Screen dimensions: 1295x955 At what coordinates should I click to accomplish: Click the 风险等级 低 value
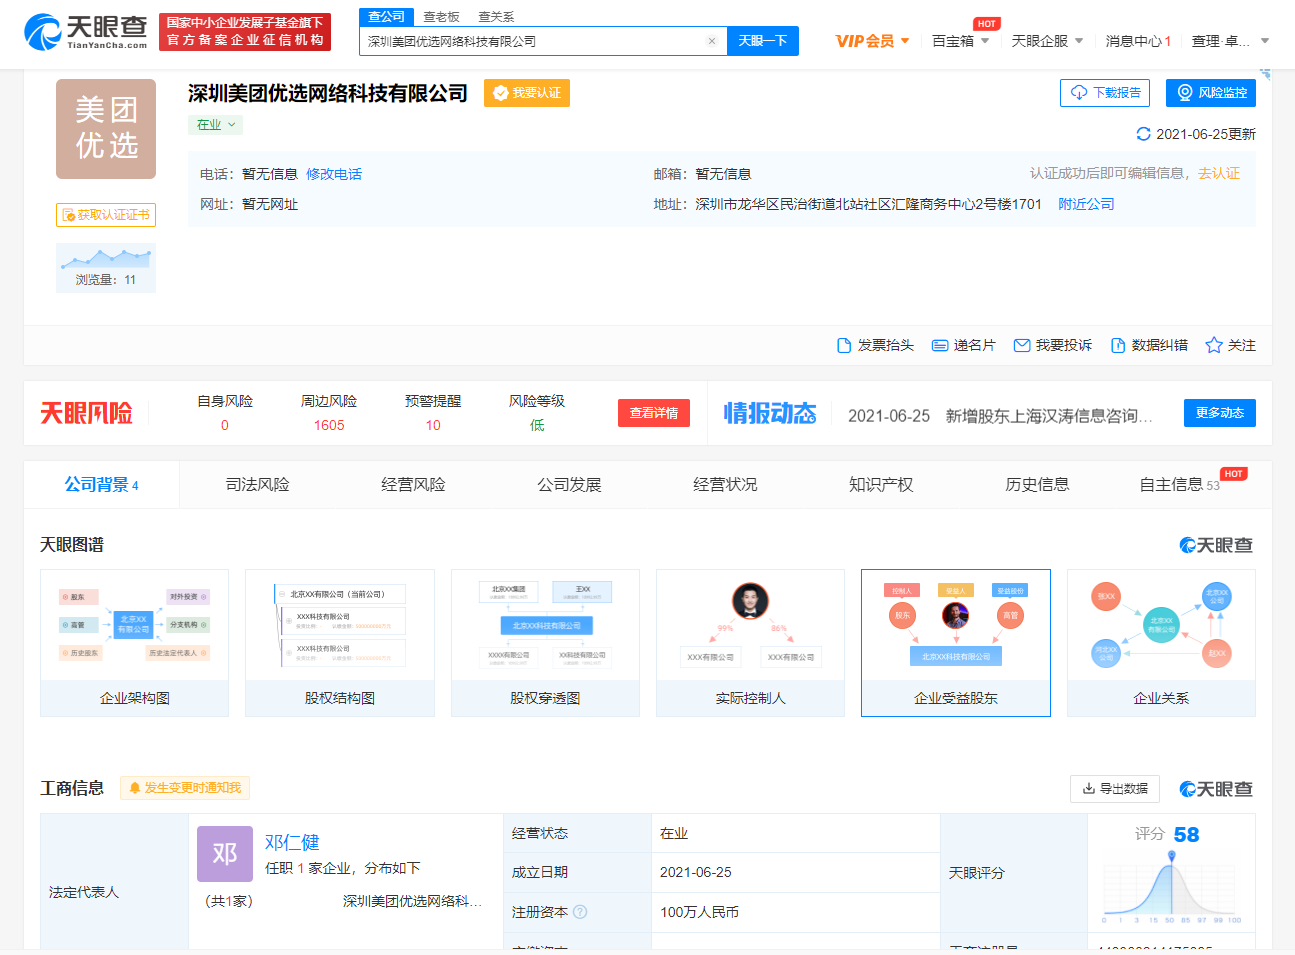(x=537, y=425)
